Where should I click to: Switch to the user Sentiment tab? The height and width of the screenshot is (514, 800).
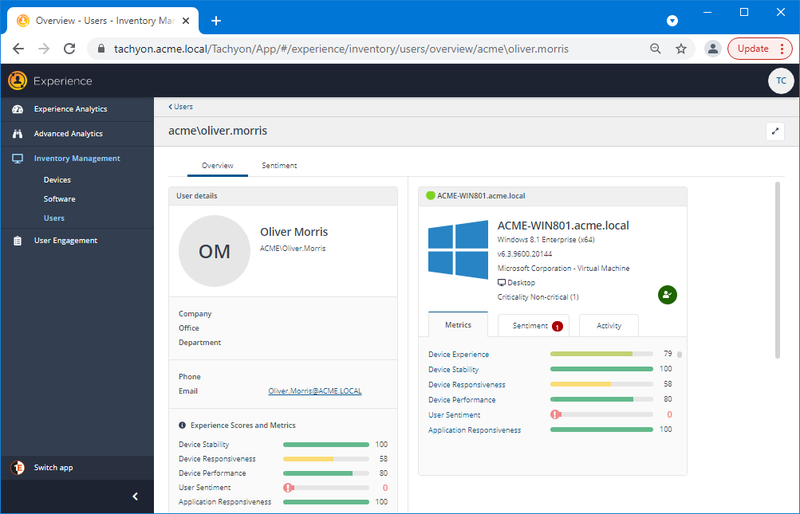[x=279, y=166]
